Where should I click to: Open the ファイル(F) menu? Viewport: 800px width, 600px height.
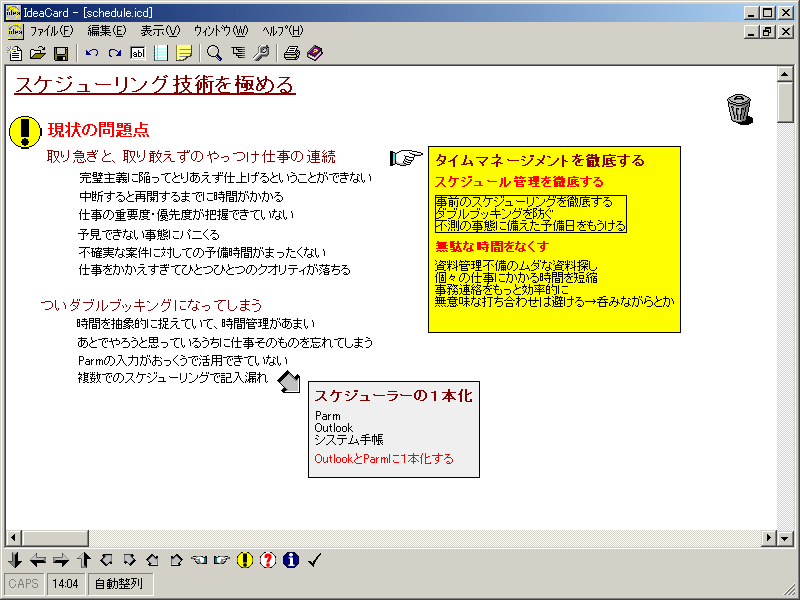52,31
